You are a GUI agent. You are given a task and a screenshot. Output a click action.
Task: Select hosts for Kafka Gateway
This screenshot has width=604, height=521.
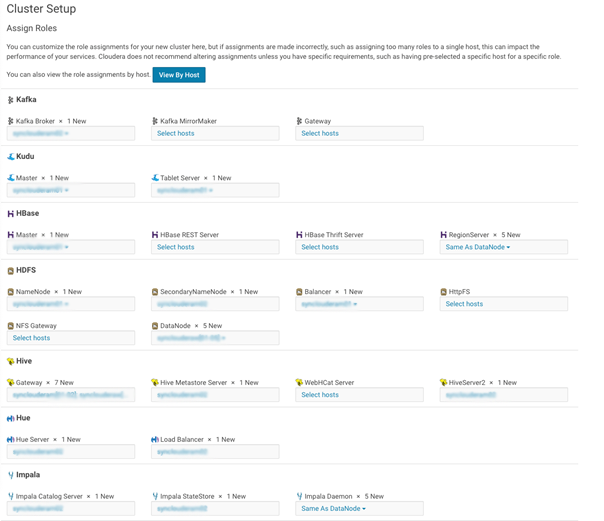click(359, 133)
